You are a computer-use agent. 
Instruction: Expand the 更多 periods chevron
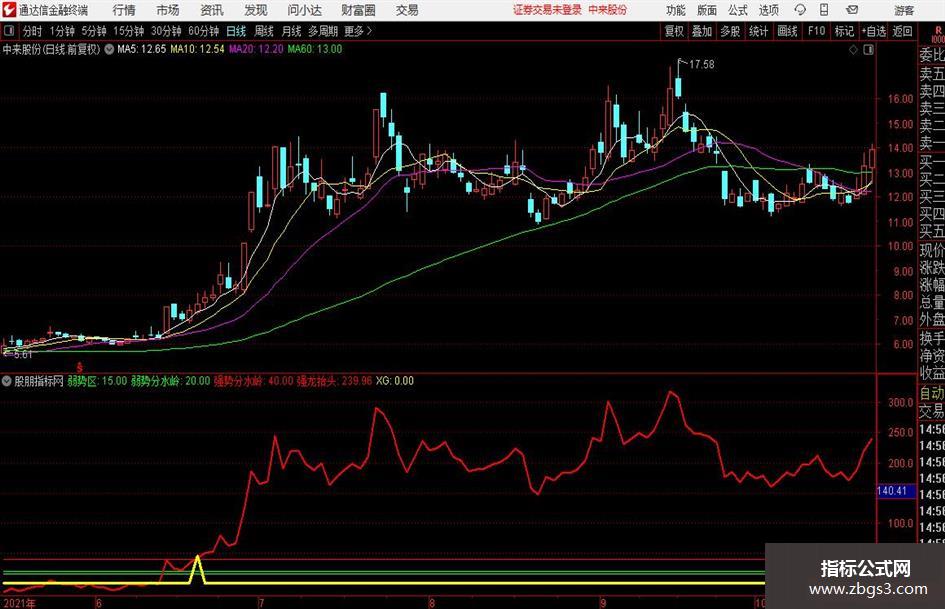tap(369, 31)
